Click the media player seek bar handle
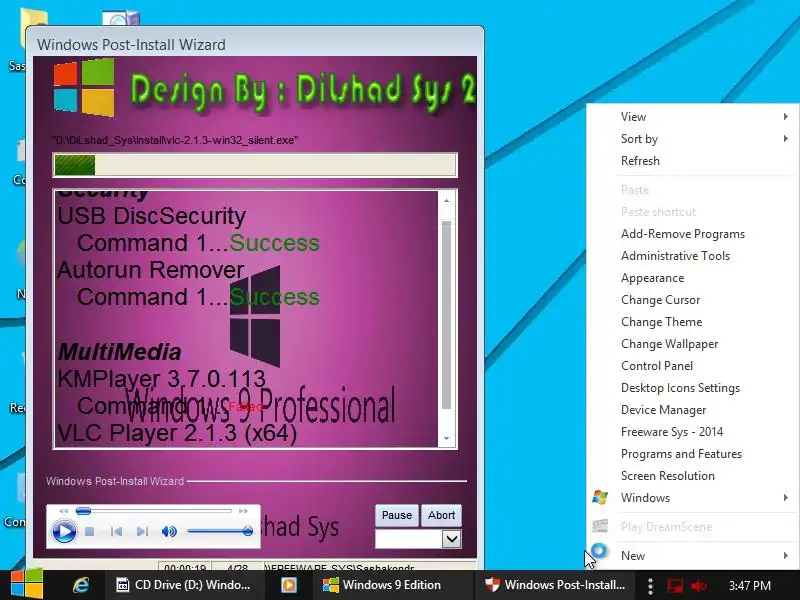 [83, 511]
